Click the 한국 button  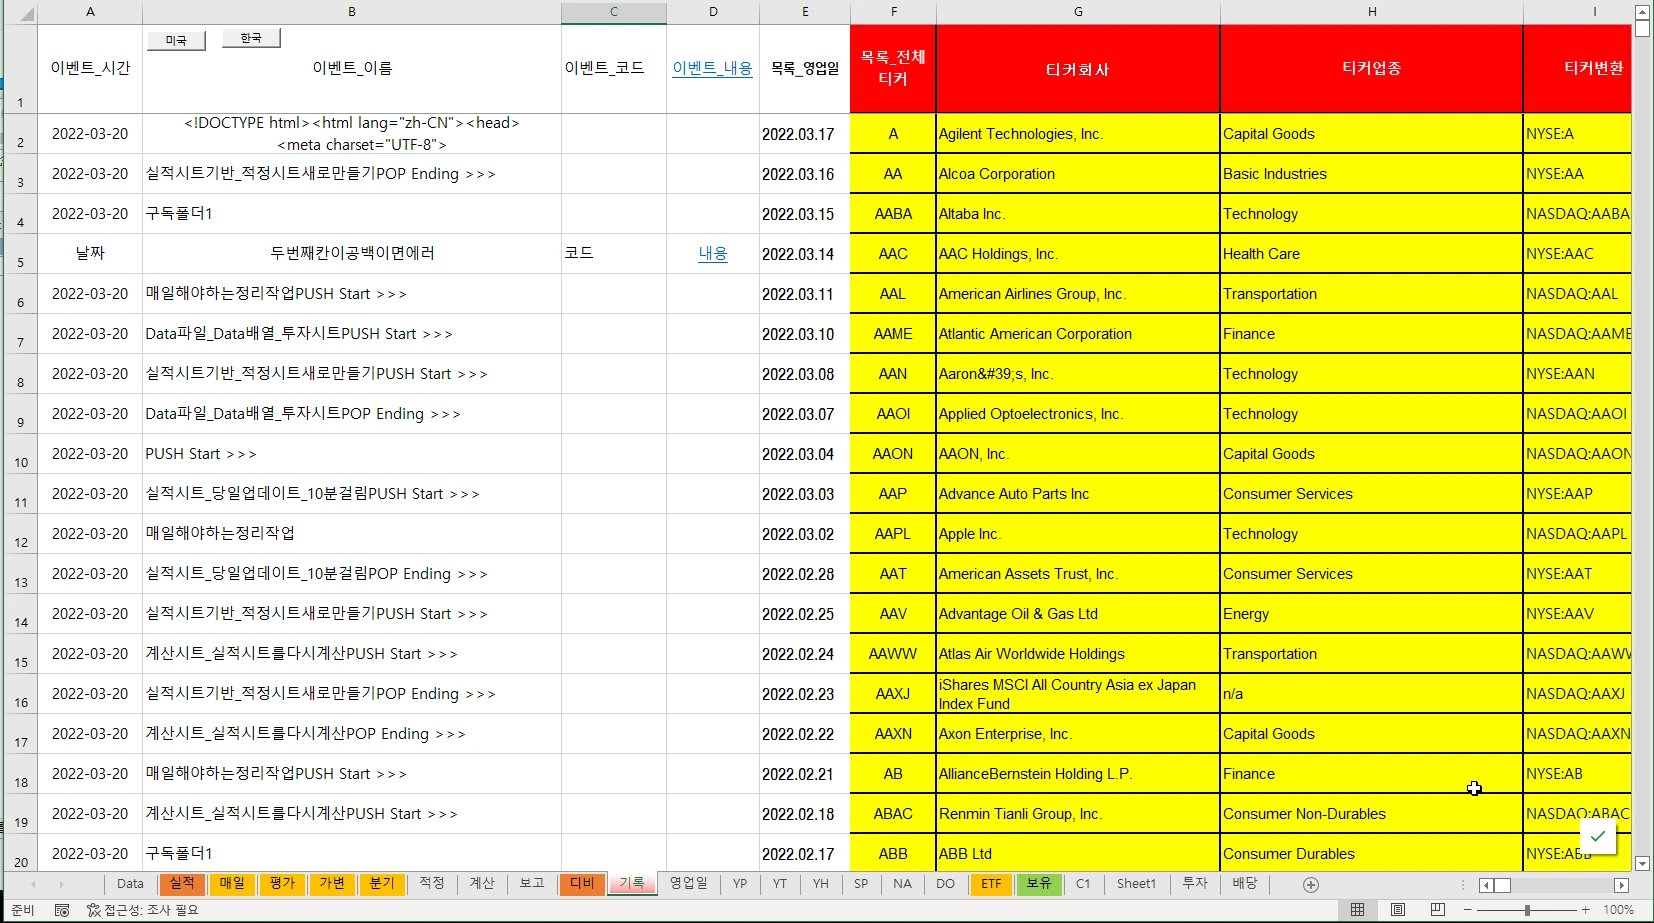click(251, 38)
